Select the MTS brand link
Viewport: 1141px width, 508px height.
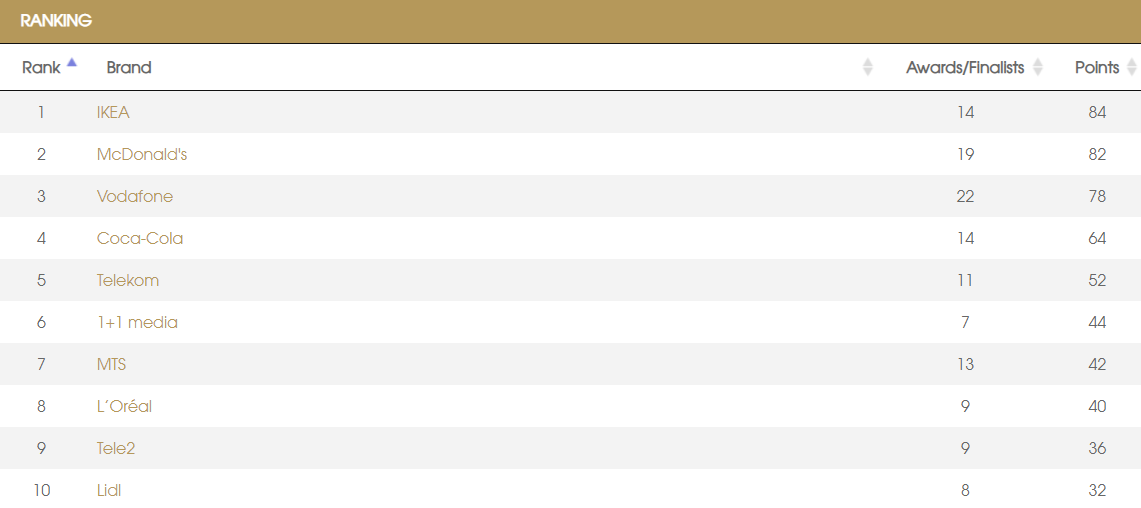[111, 364]
